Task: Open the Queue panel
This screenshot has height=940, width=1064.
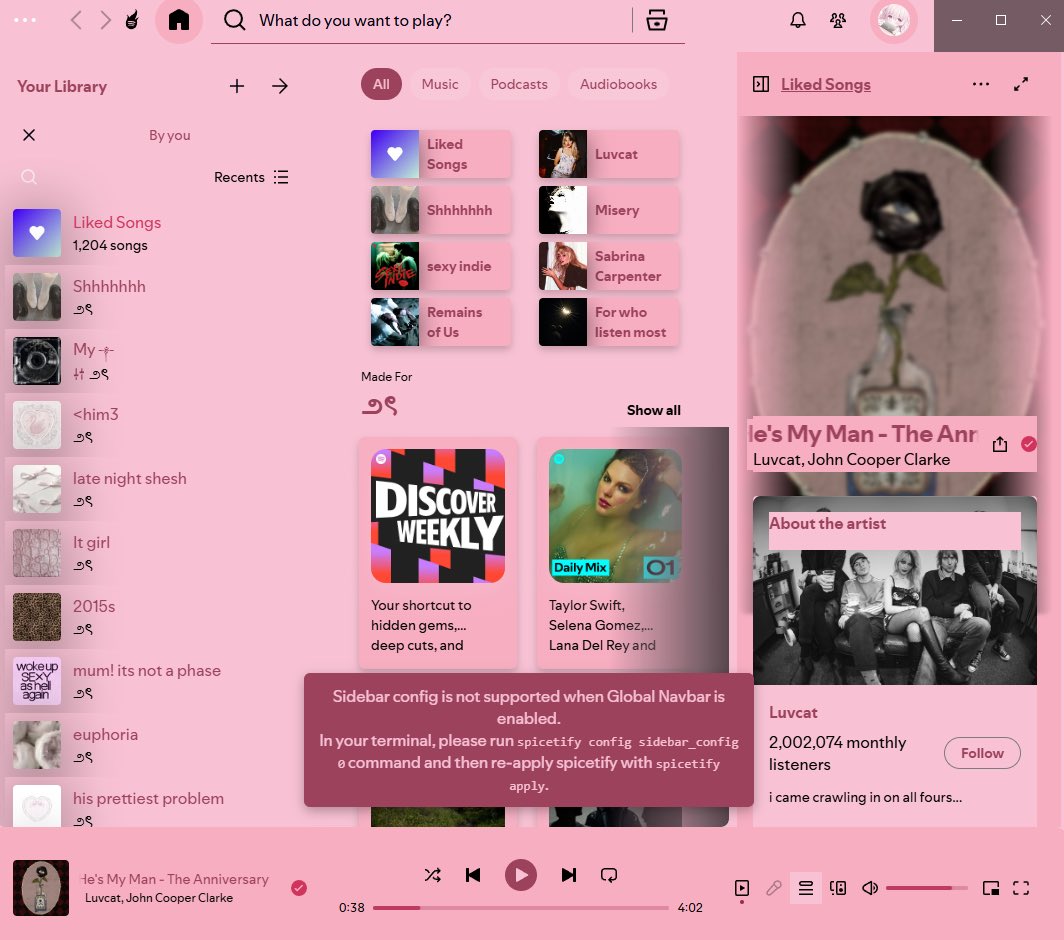Action: (806, 887)
